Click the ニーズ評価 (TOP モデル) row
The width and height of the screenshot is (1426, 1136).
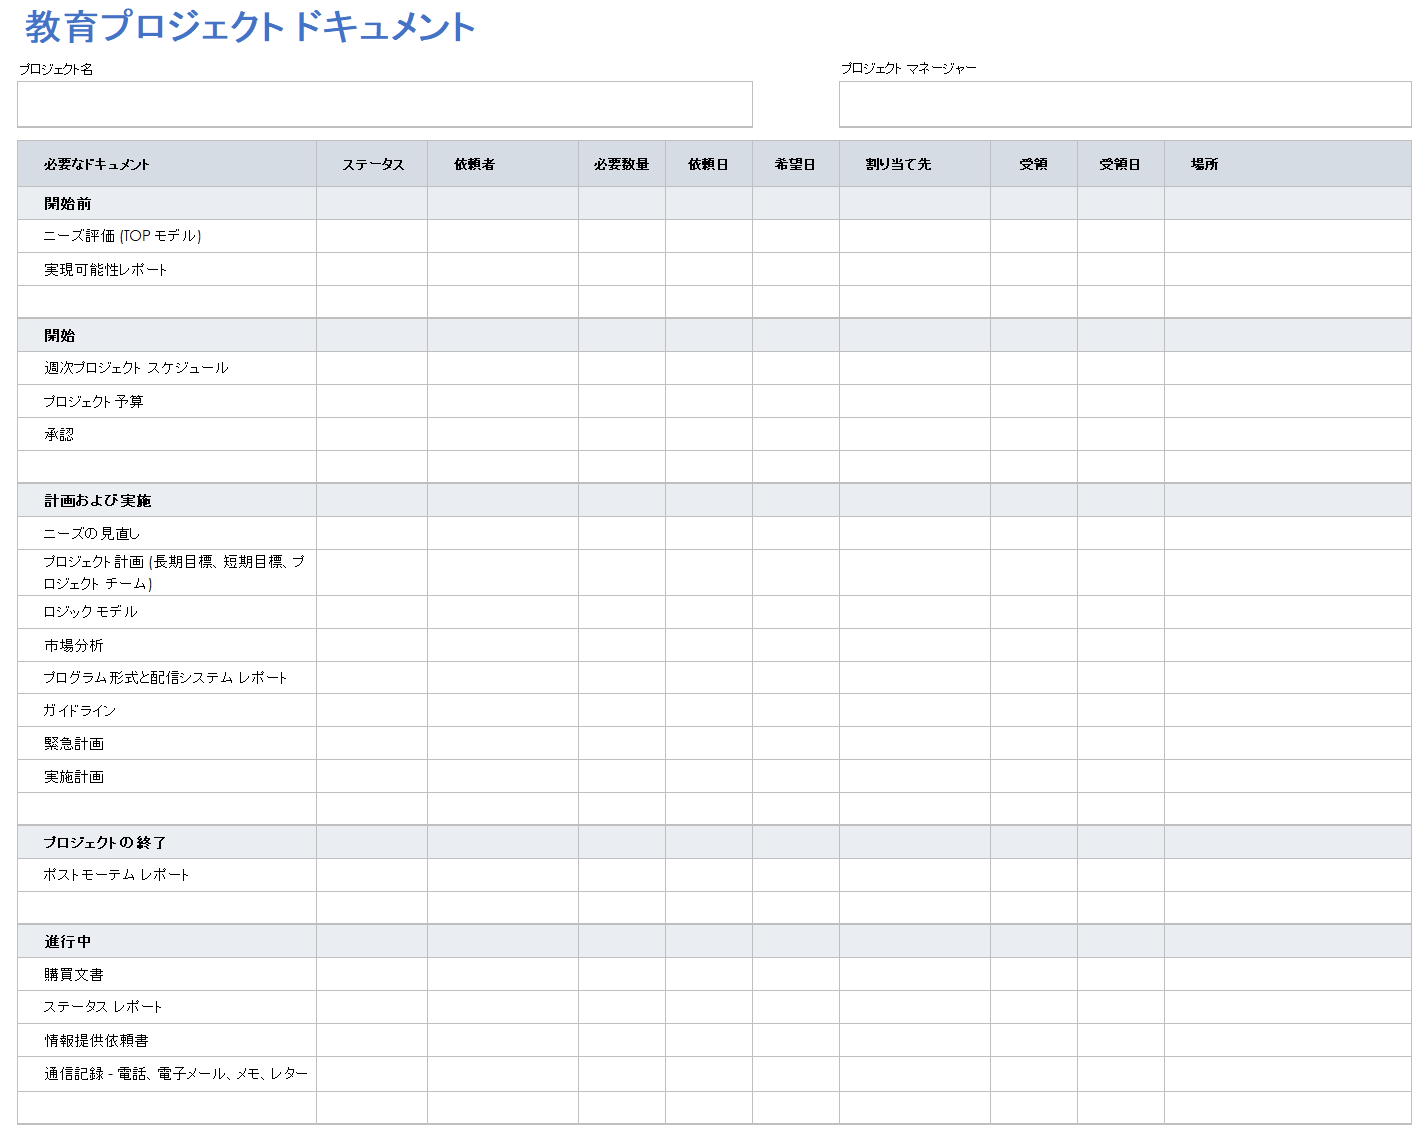tap(714, 236)
